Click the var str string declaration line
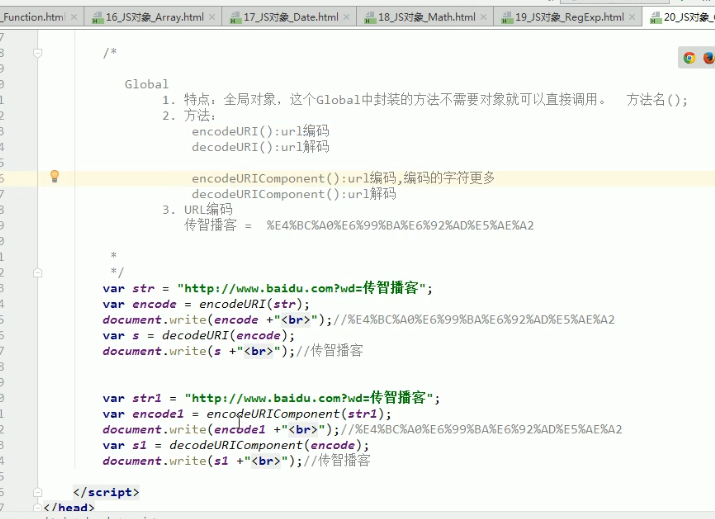 click(268, 288)
